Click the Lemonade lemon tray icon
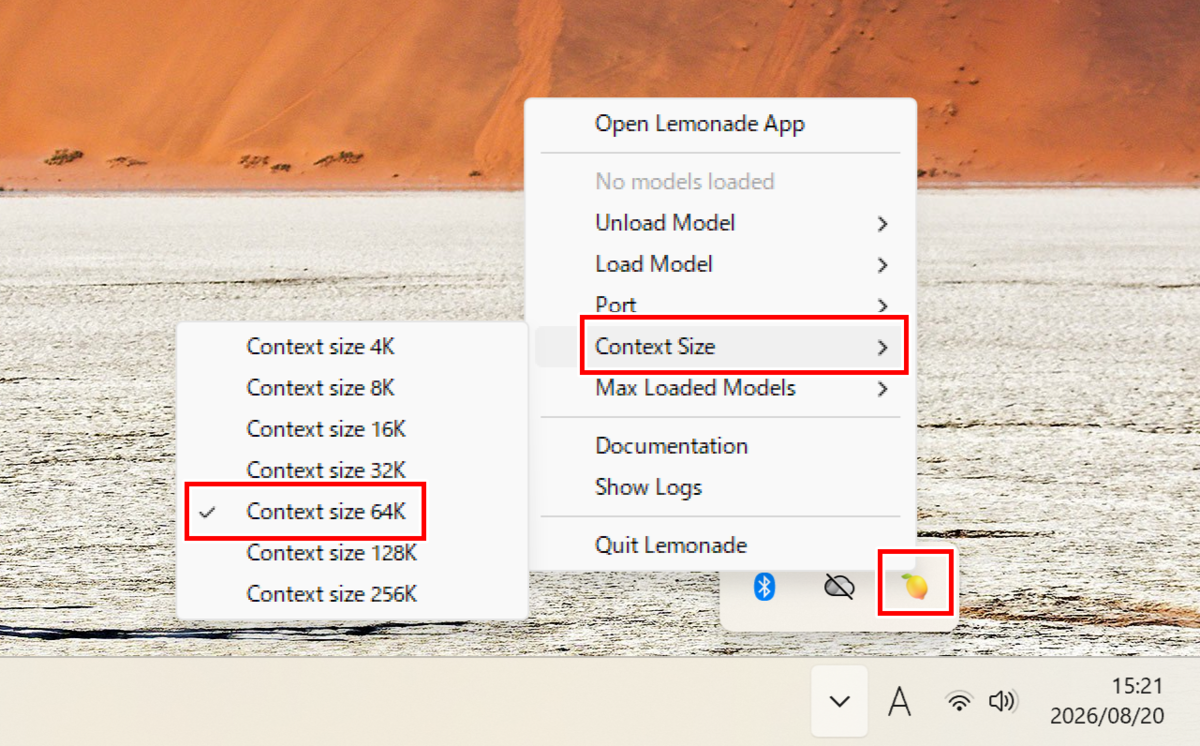The image size is (1200, 746). (x=915, y=587)
